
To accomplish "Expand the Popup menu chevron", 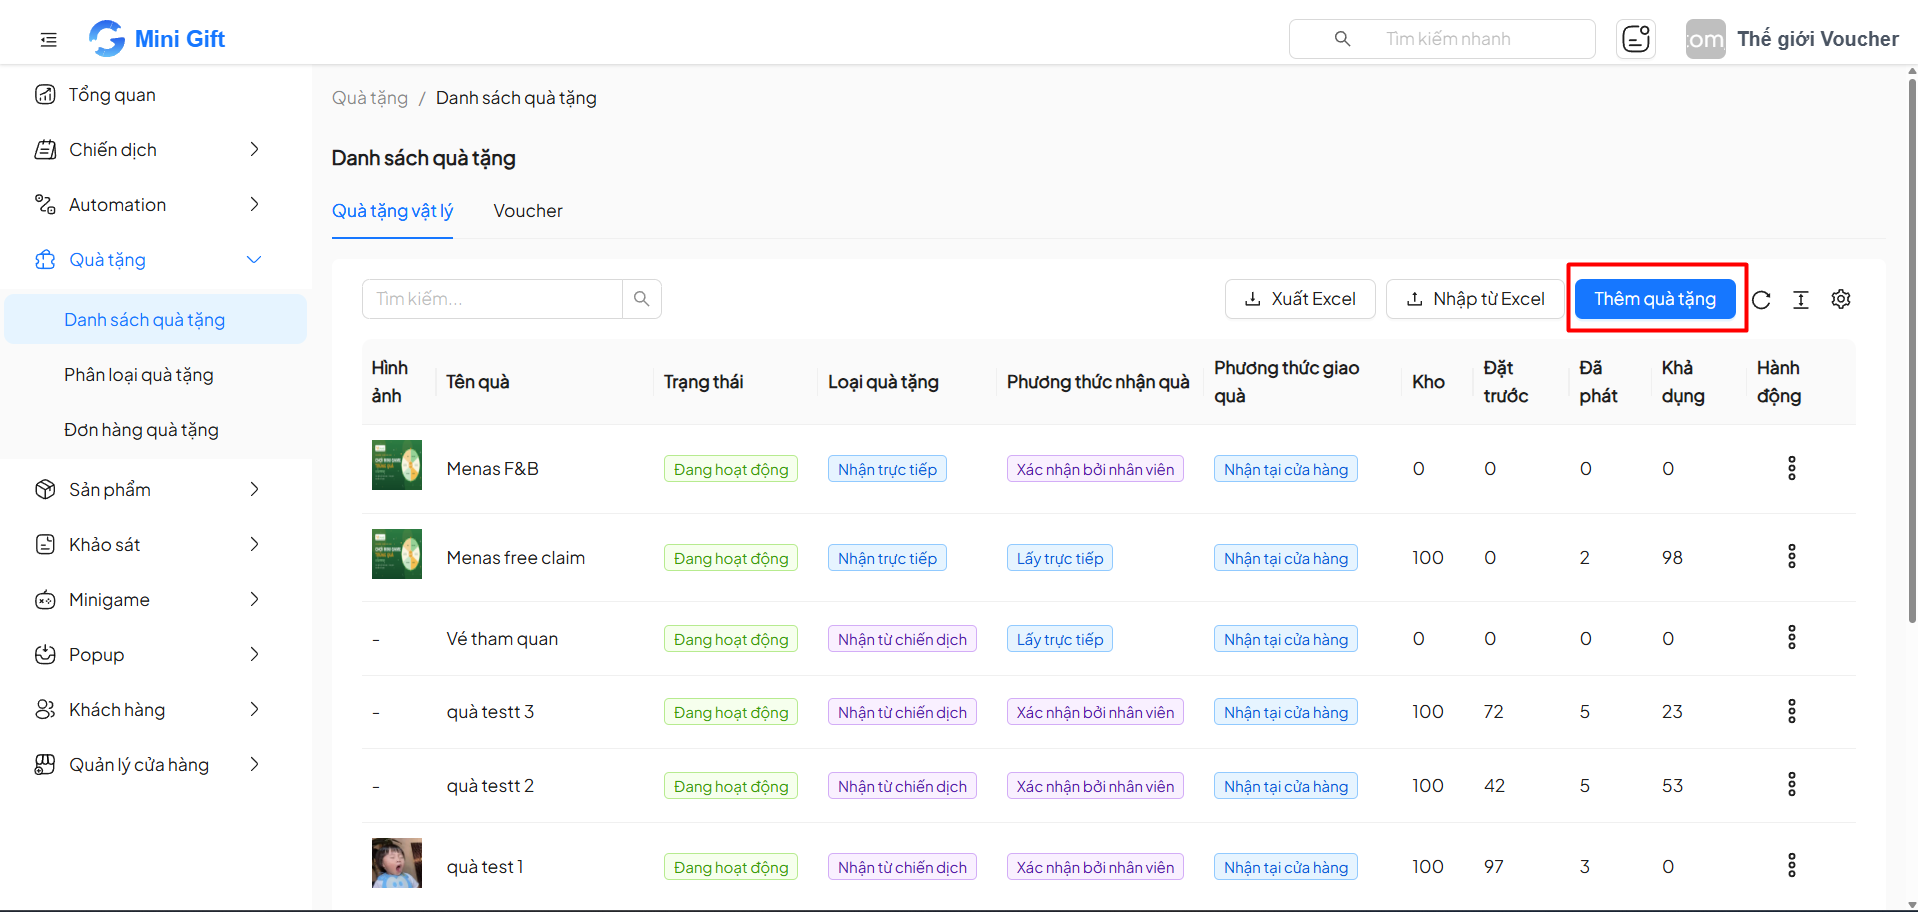I will tap(254, 654).
